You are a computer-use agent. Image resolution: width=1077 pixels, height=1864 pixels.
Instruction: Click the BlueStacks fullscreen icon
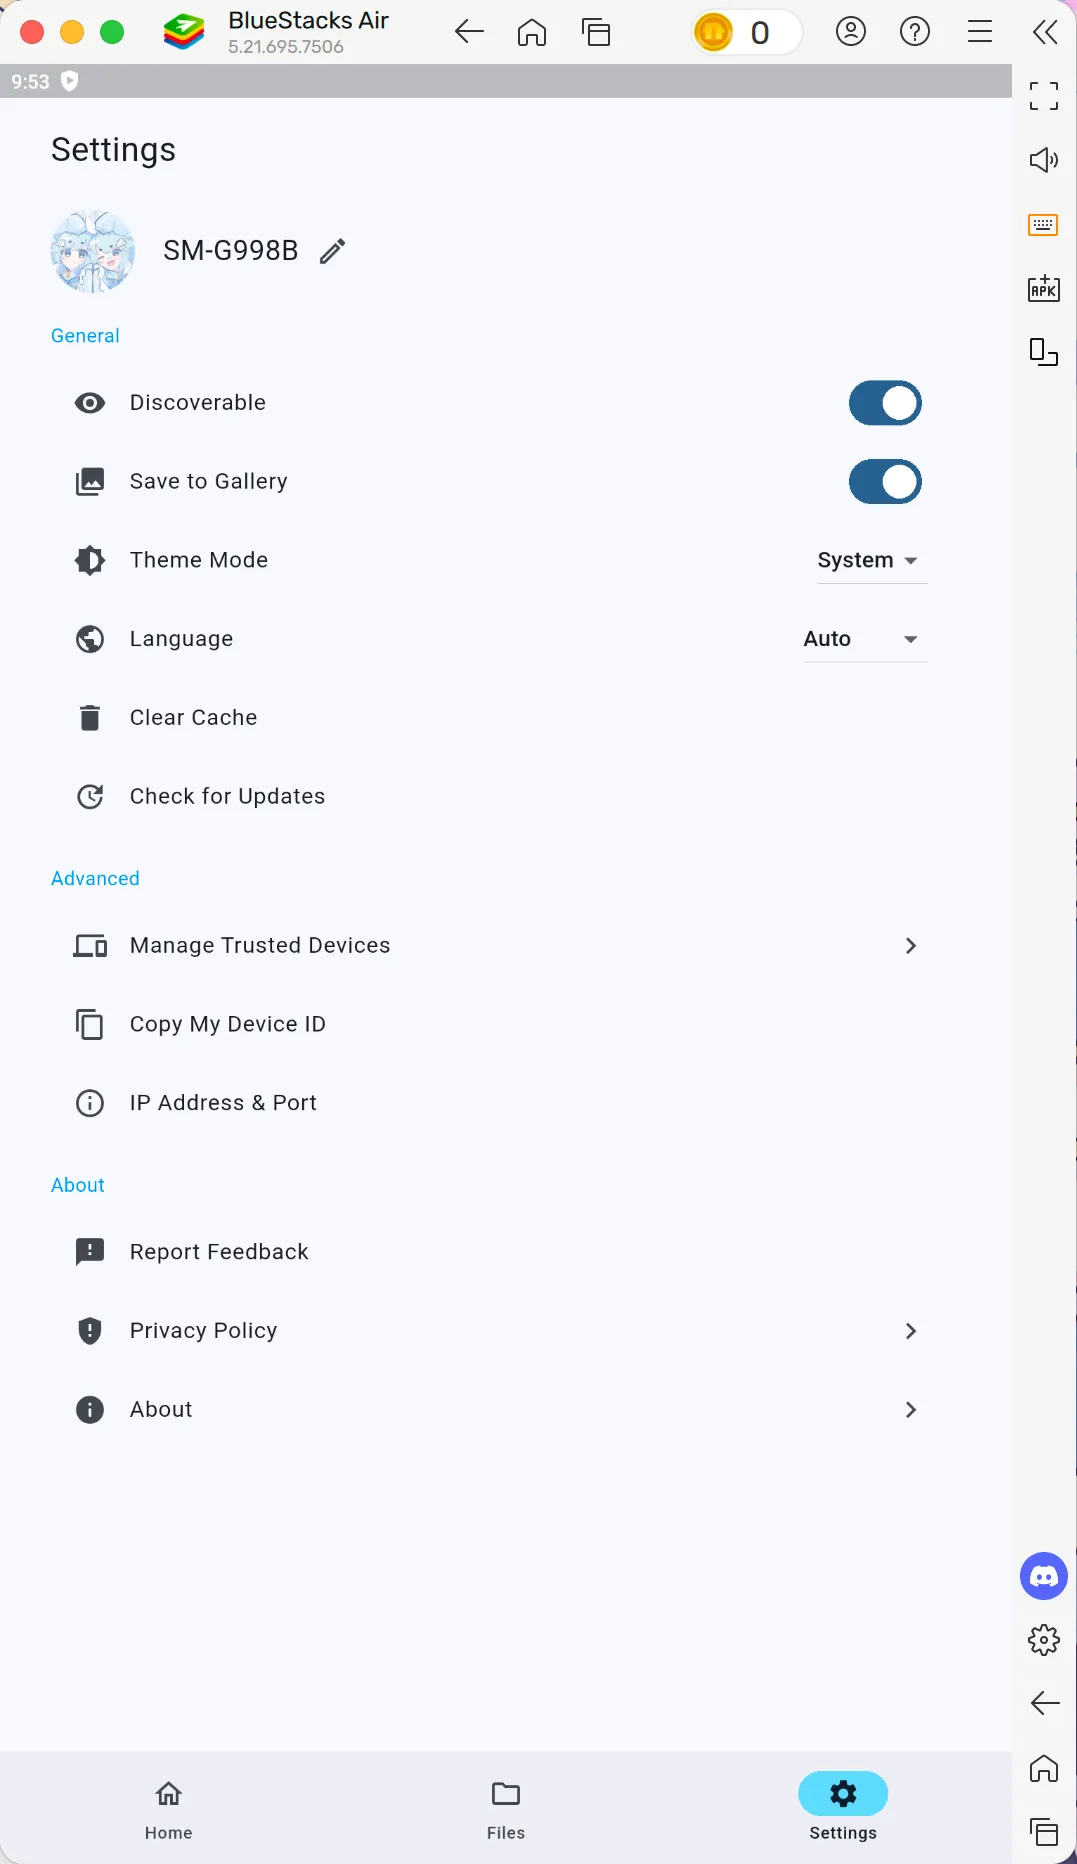coord(1044,96)
